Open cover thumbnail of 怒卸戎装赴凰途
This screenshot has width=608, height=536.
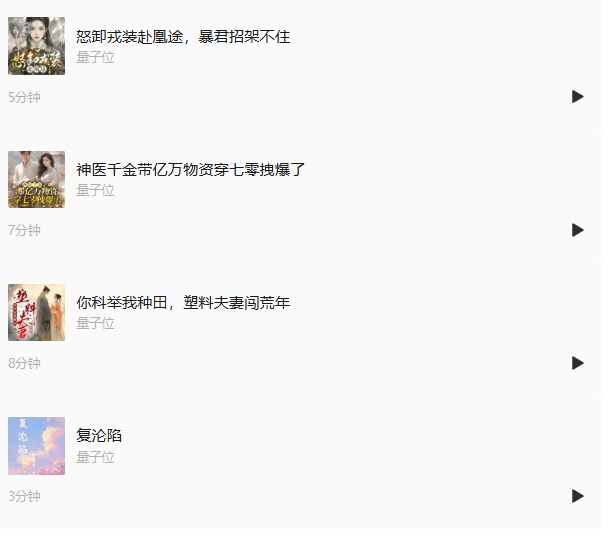[x=36, y=46]
